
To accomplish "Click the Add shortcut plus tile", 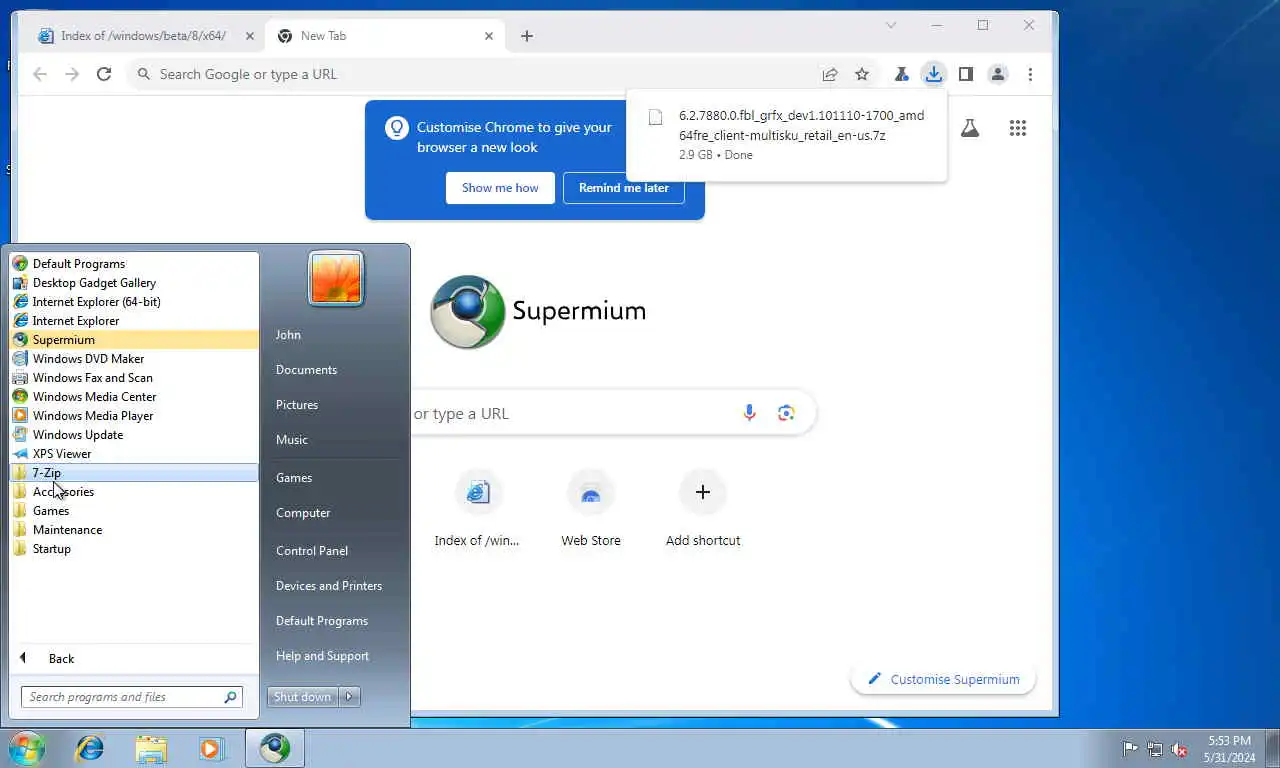I will click(703, 508).
